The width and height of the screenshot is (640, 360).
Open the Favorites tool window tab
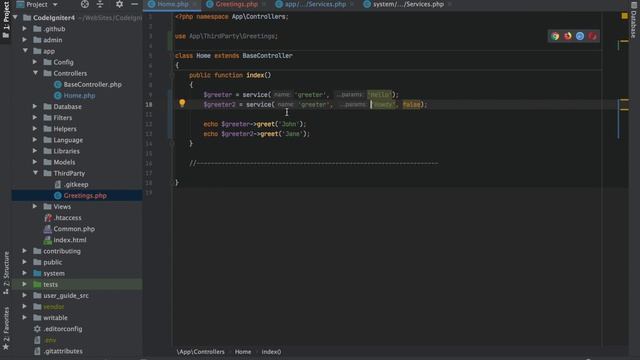point(6,329)
